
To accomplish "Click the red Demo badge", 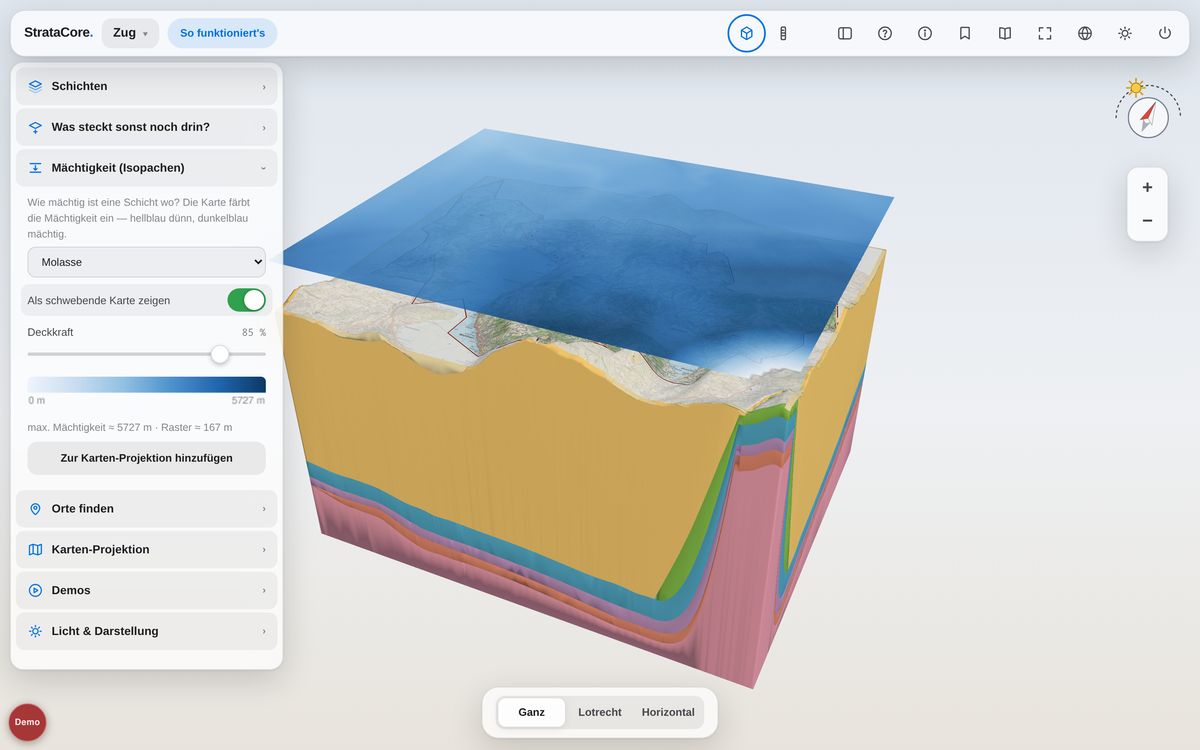I will click(28, 722).
